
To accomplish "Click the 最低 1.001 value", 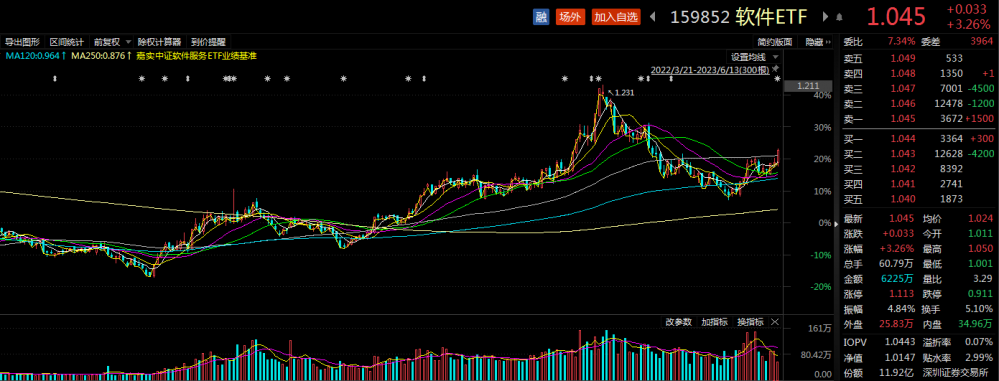I will 980,264.
